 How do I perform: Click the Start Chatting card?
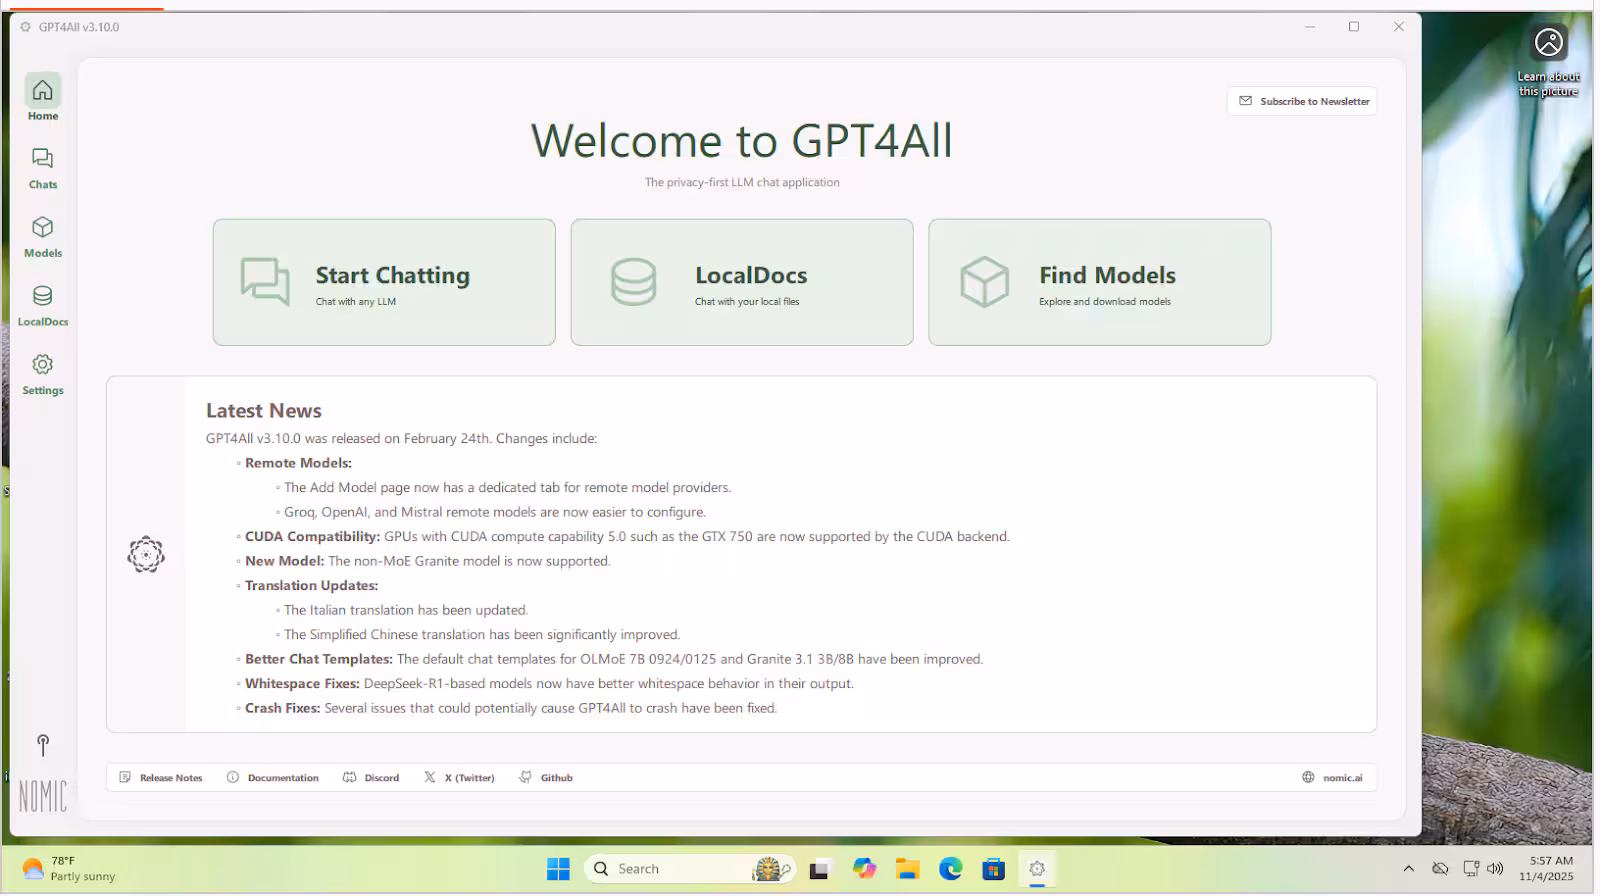point(384,283)
